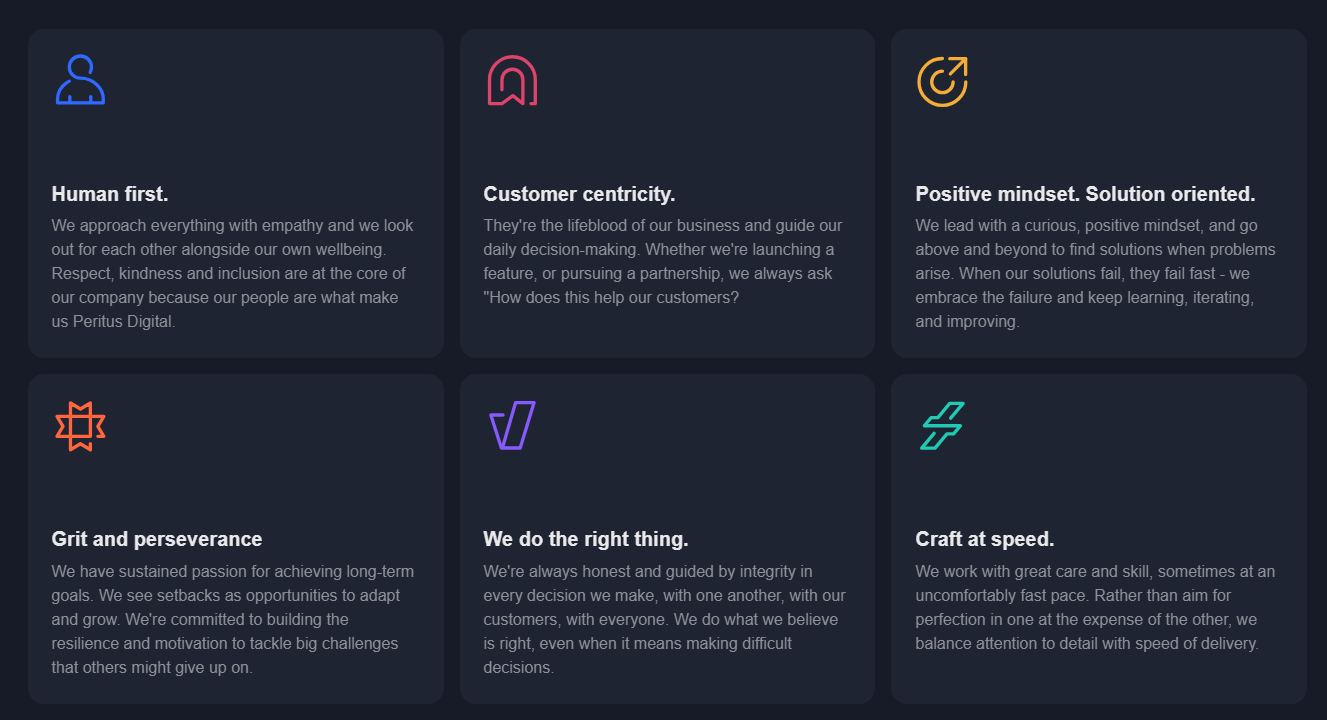Click the Customer centricity description text
The image size is (1327, 720).
click(x=663, y=261)
